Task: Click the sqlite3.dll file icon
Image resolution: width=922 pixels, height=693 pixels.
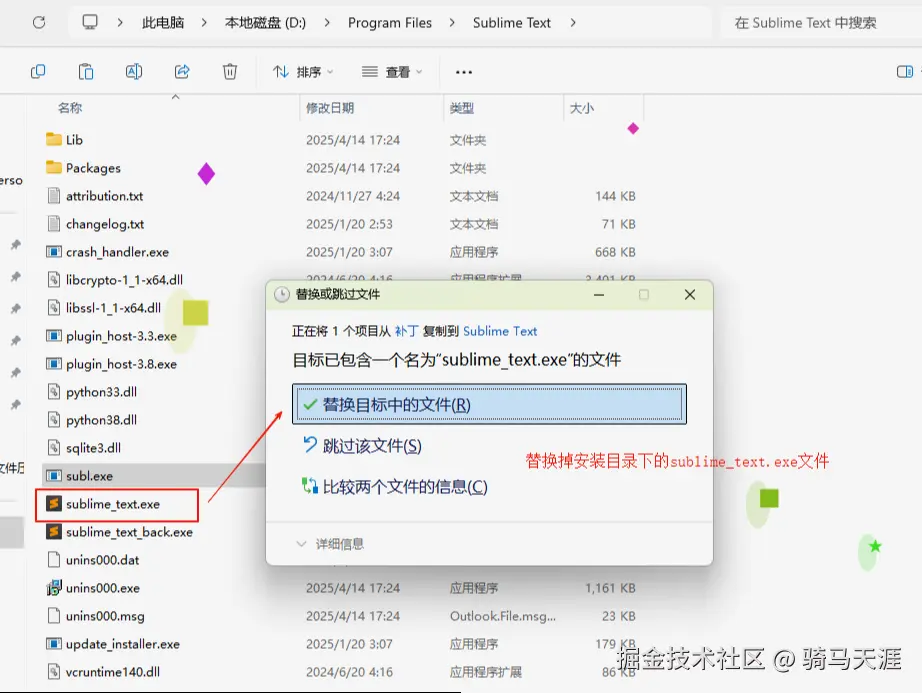Action: point(54,447)
